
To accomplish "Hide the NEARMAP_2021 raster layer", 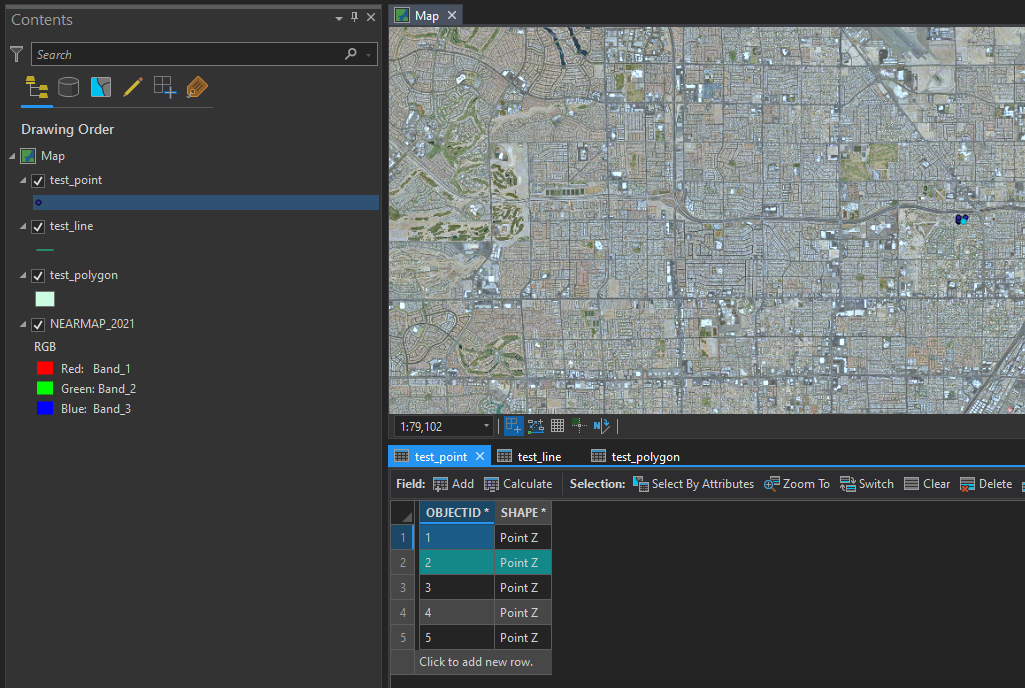I will pyautogui.click(x=37, y=324).
